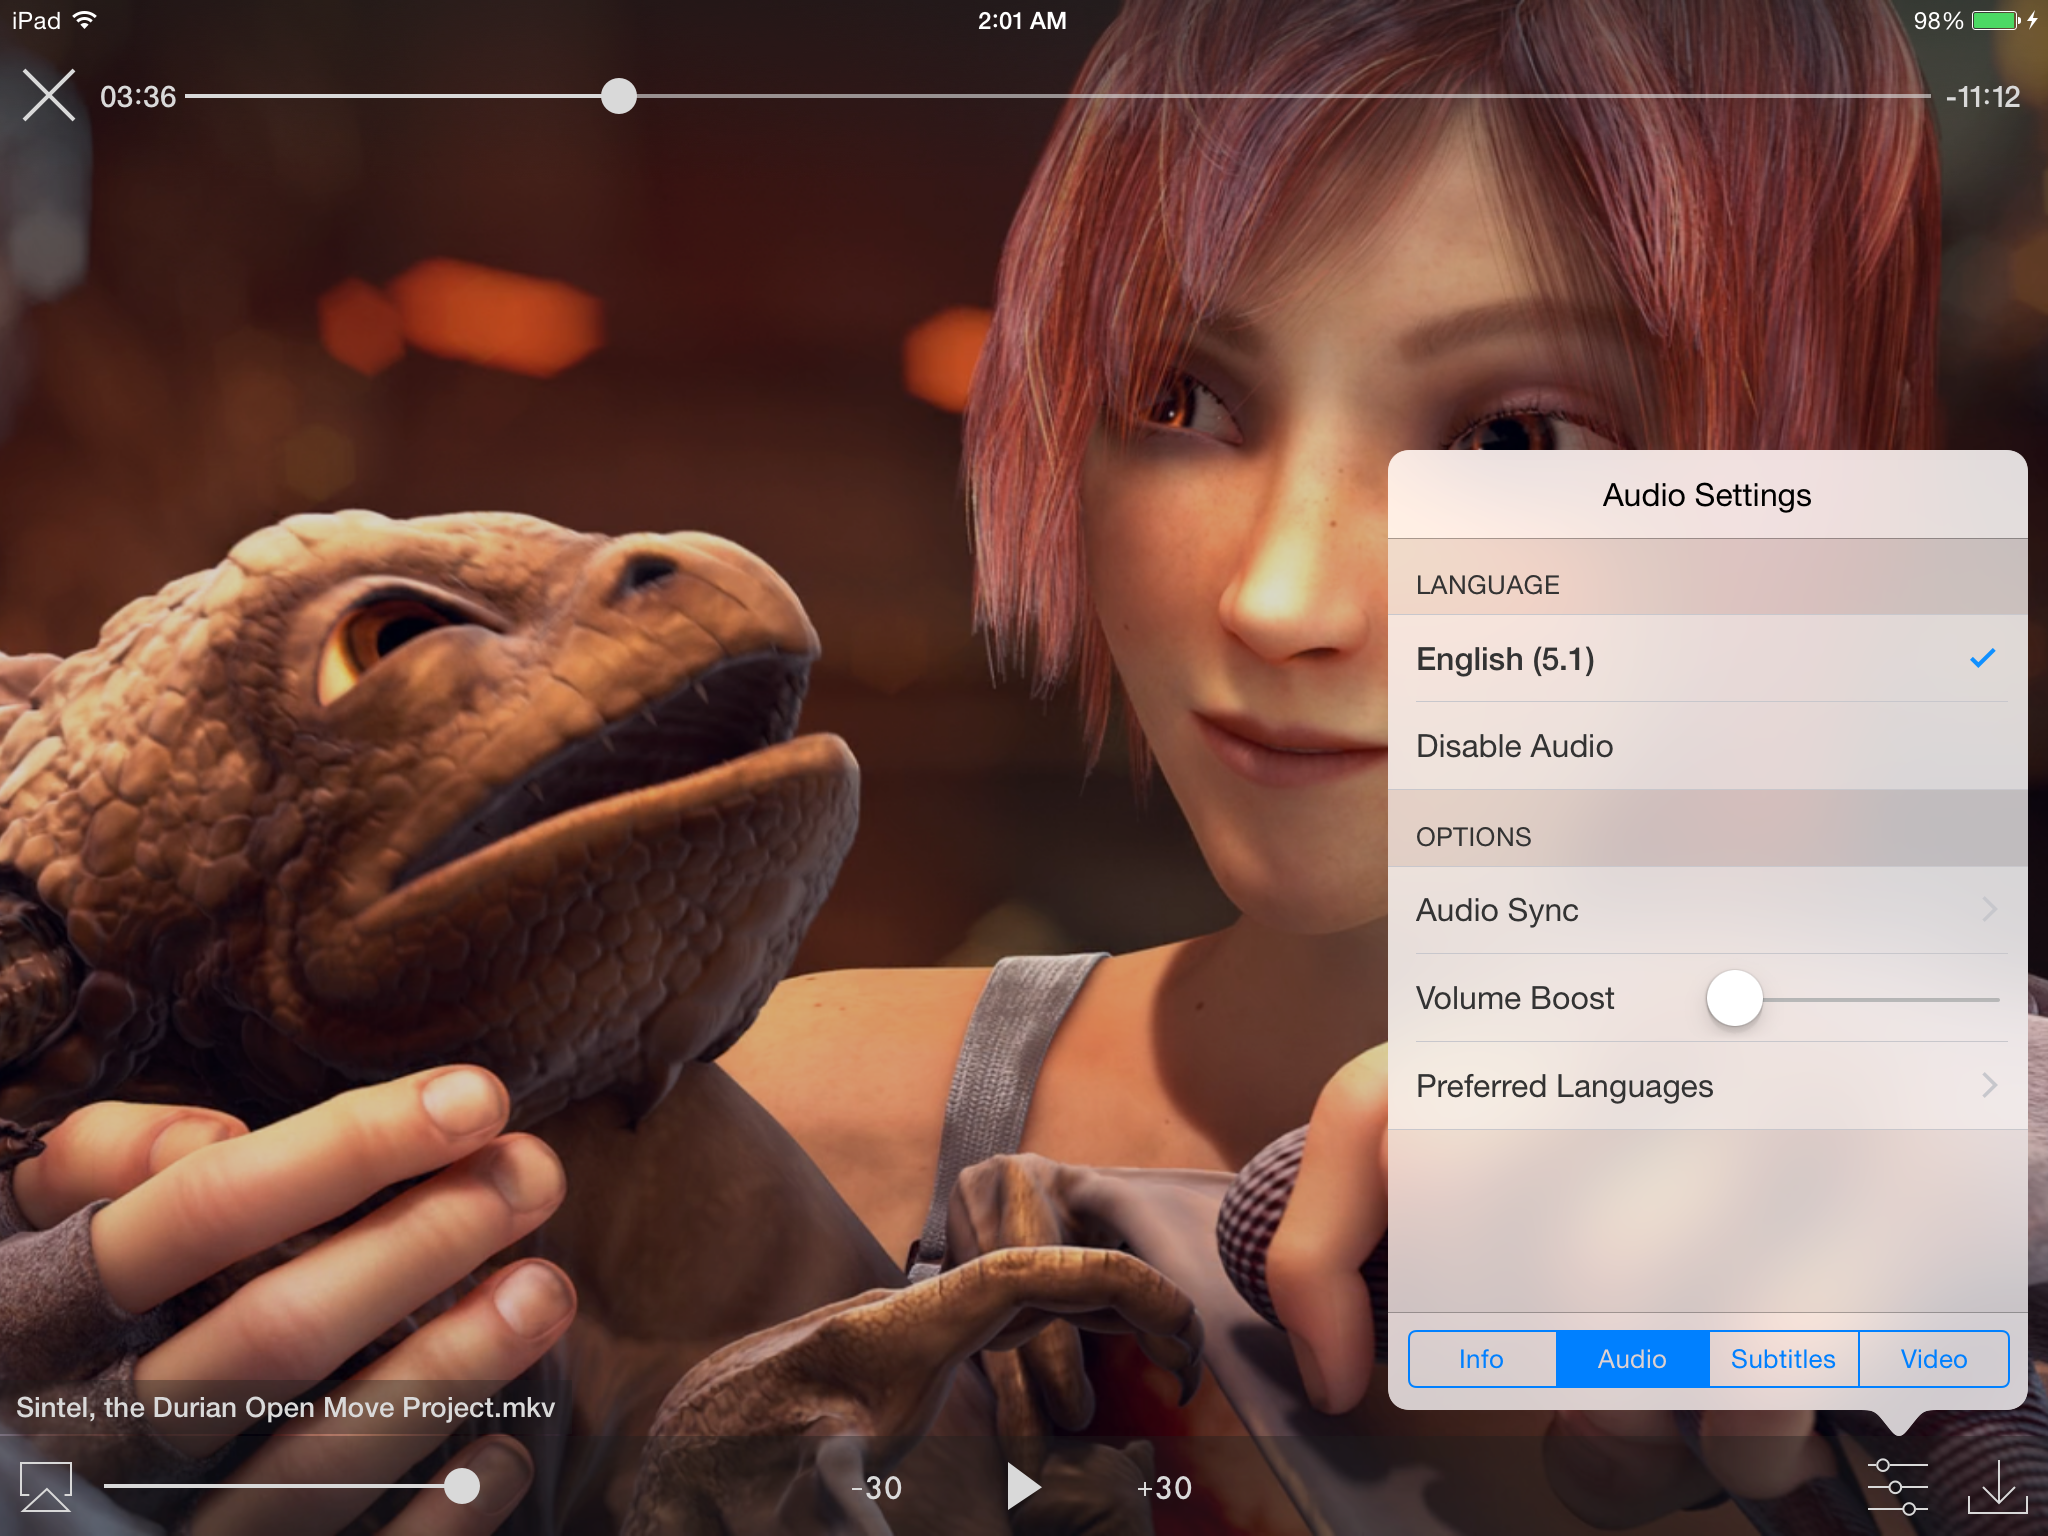
Task: Open the Video tab
Action: point(1933,1359)
